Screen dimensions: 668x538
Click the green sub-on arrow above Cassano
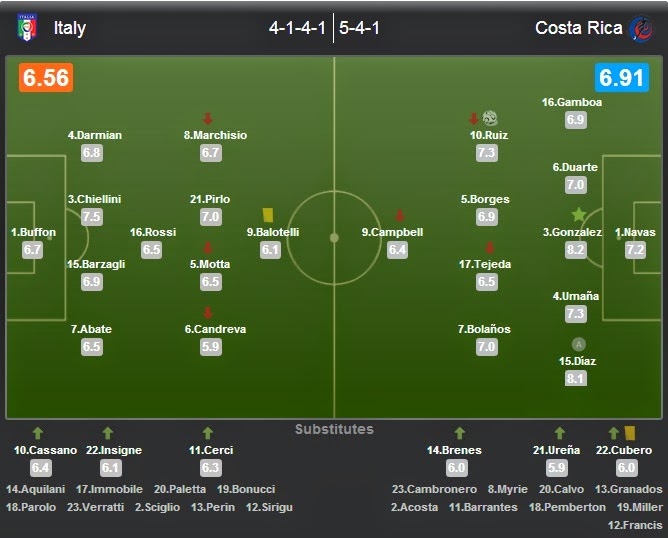click(x=38, y=433)
